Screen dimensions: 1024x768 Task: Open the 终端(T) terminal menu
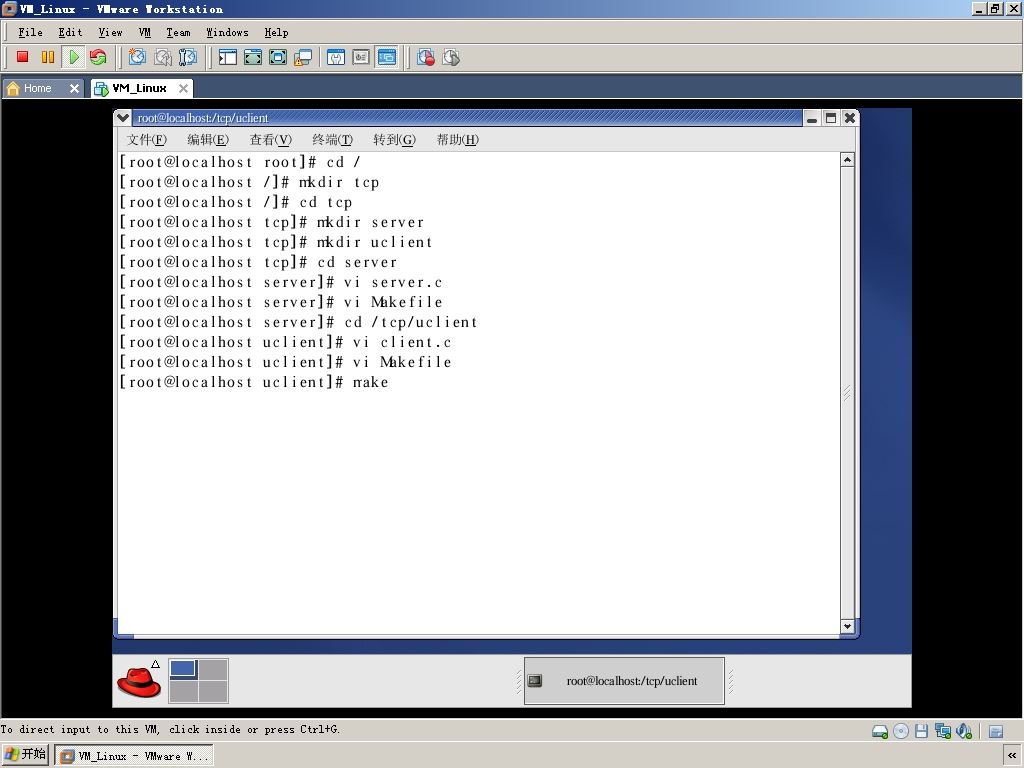(x=332, y=140)
